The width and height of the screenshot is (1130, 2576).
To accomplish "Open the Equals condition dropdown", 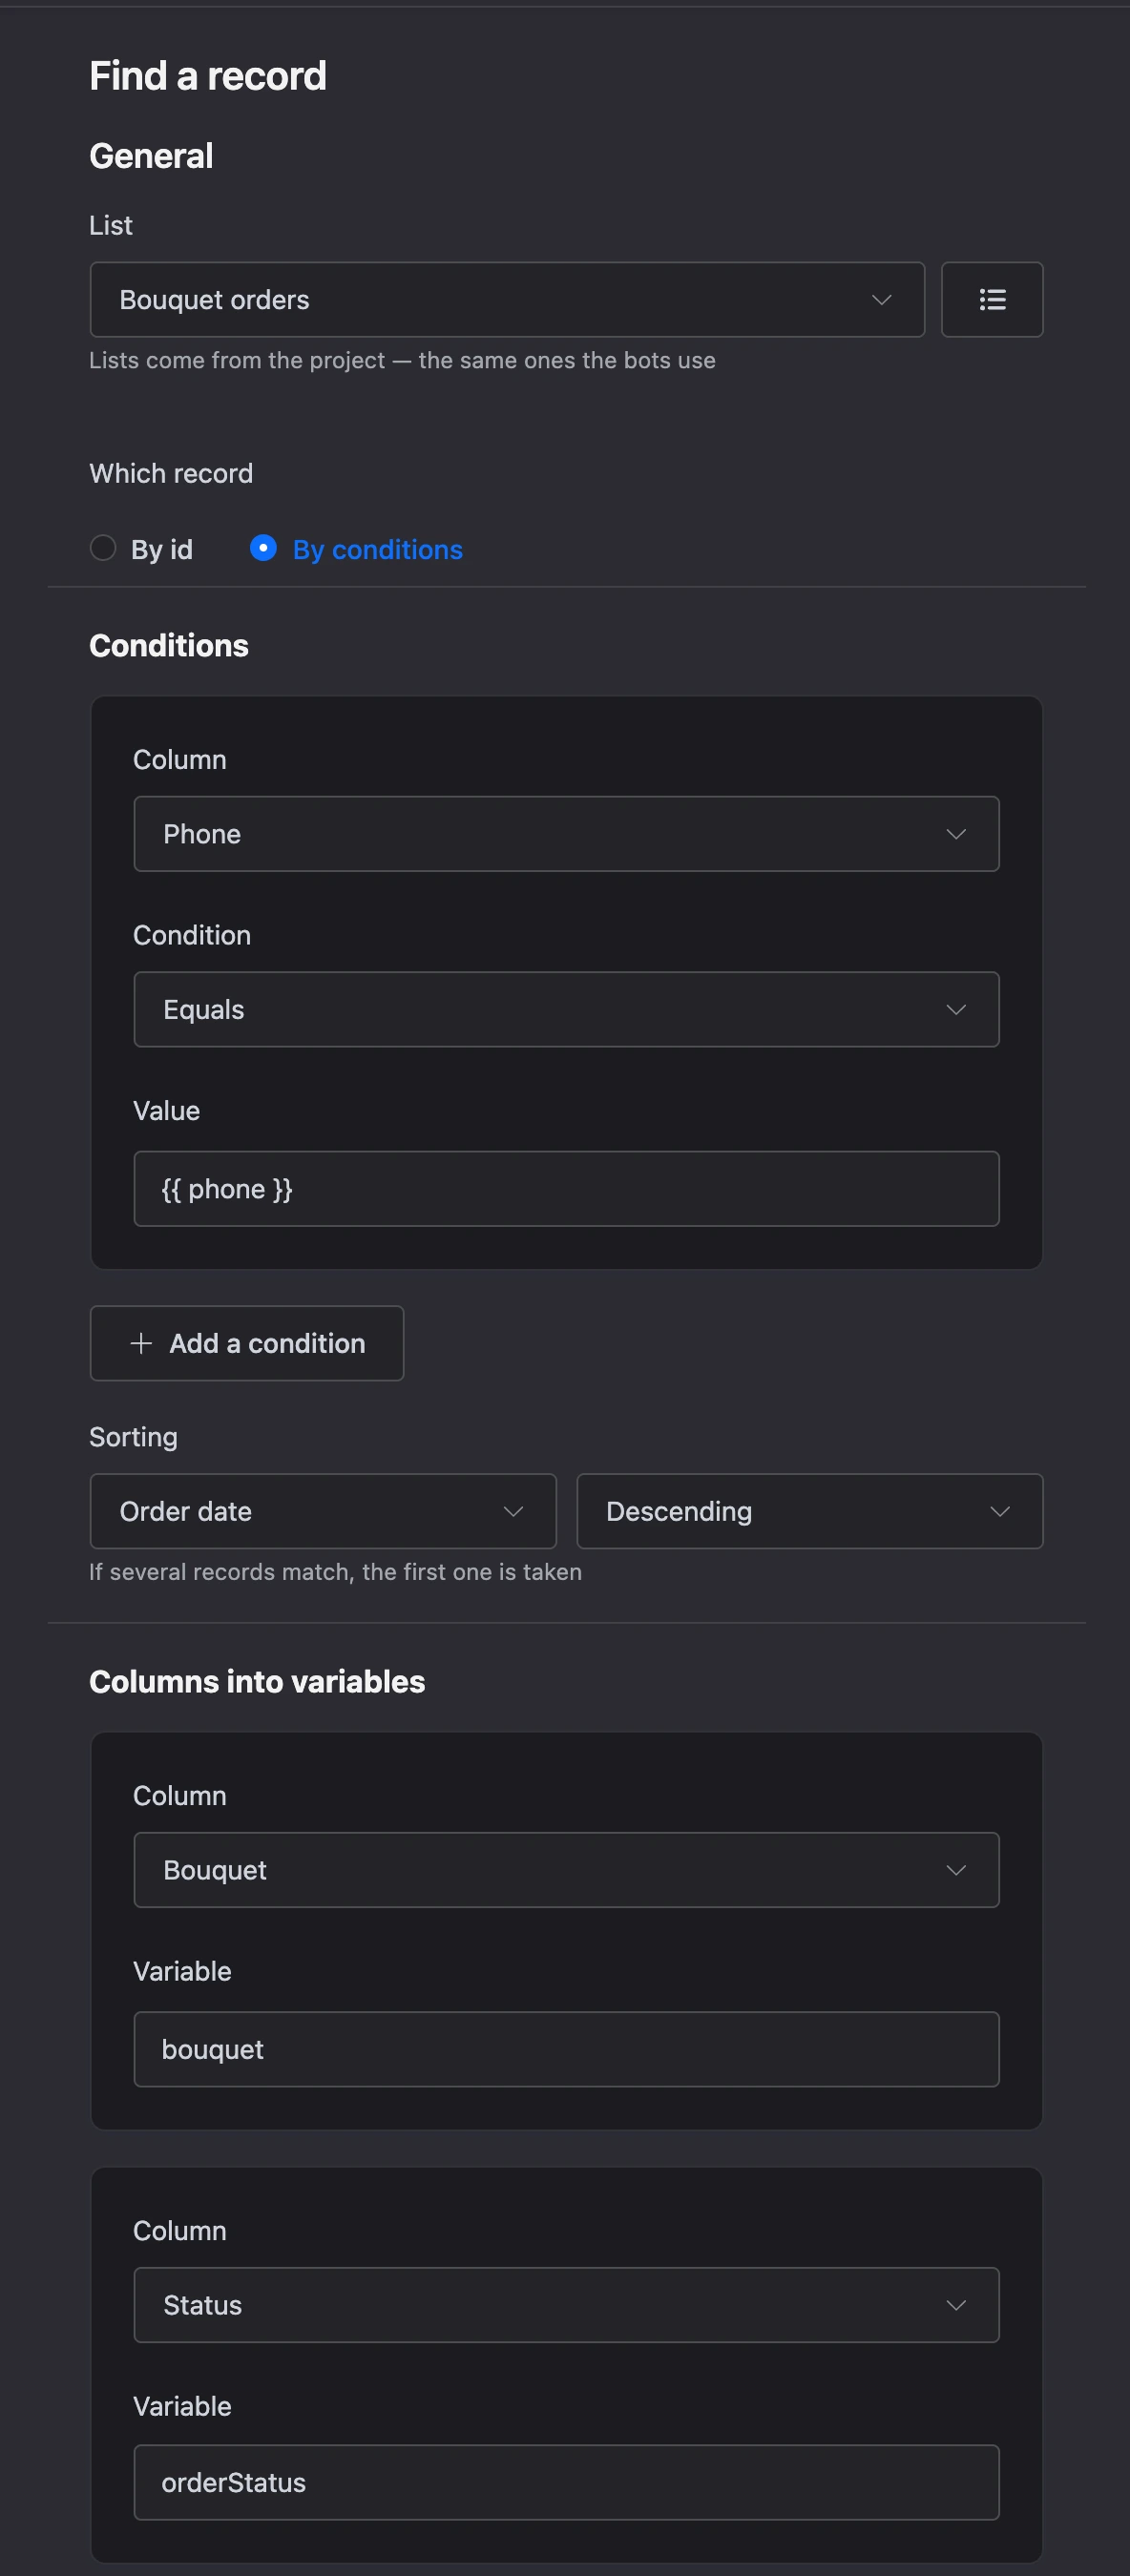I will pos(566,1009).
